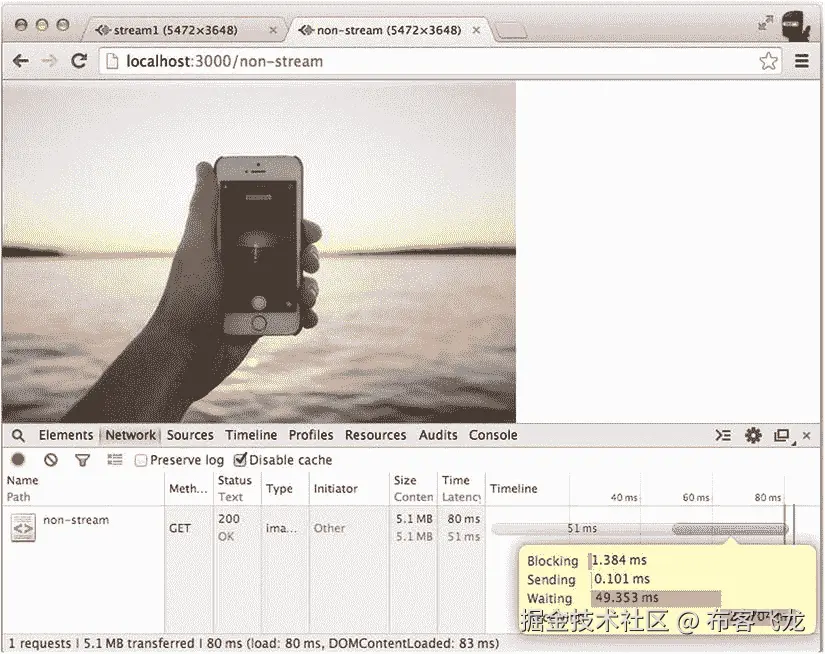This screenshot has width=825, height=654.
Task: Undock DevTools into separate window icon
Action: [x=782, y=436]
